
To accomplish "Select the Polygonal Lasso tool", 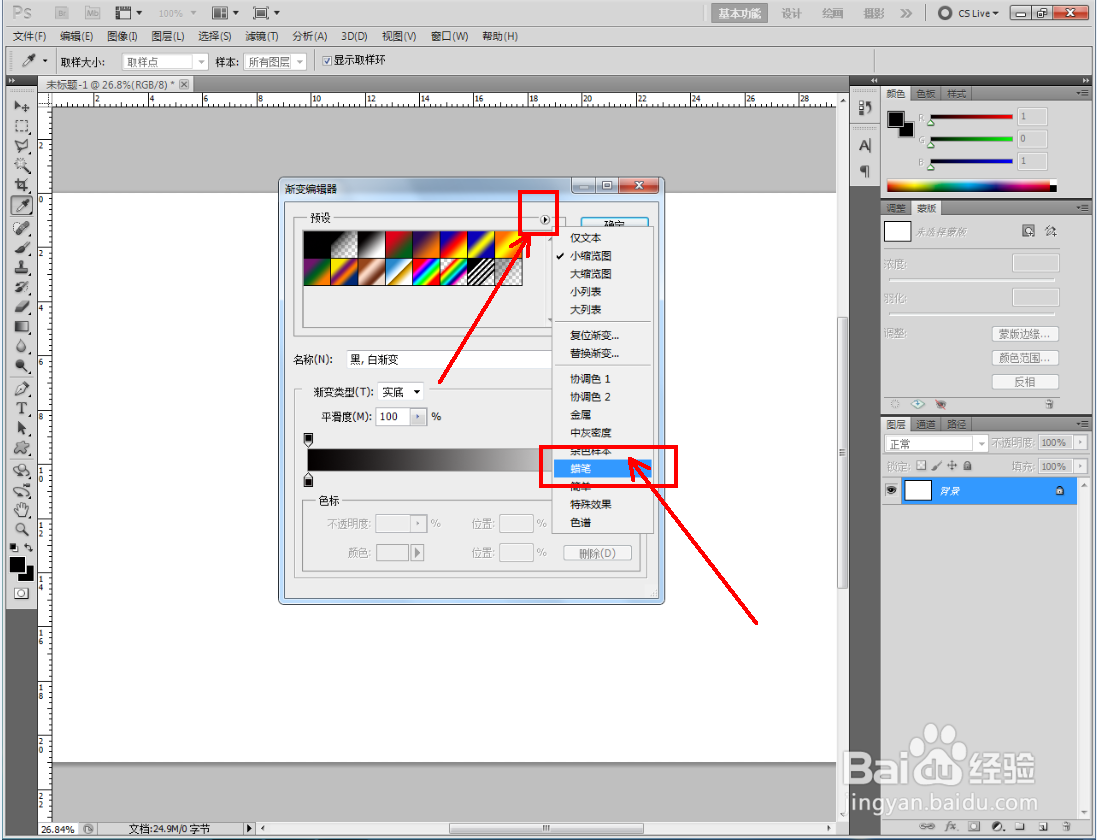I will click(x=22, y=145).
